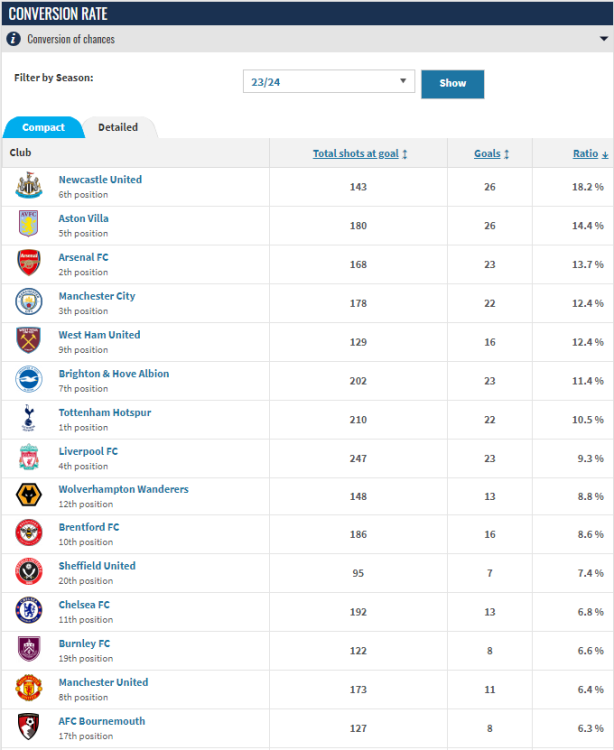The image size is (614, 750).
Task: Switch to the Detailed tab
Action: click(x=118, y=128)
